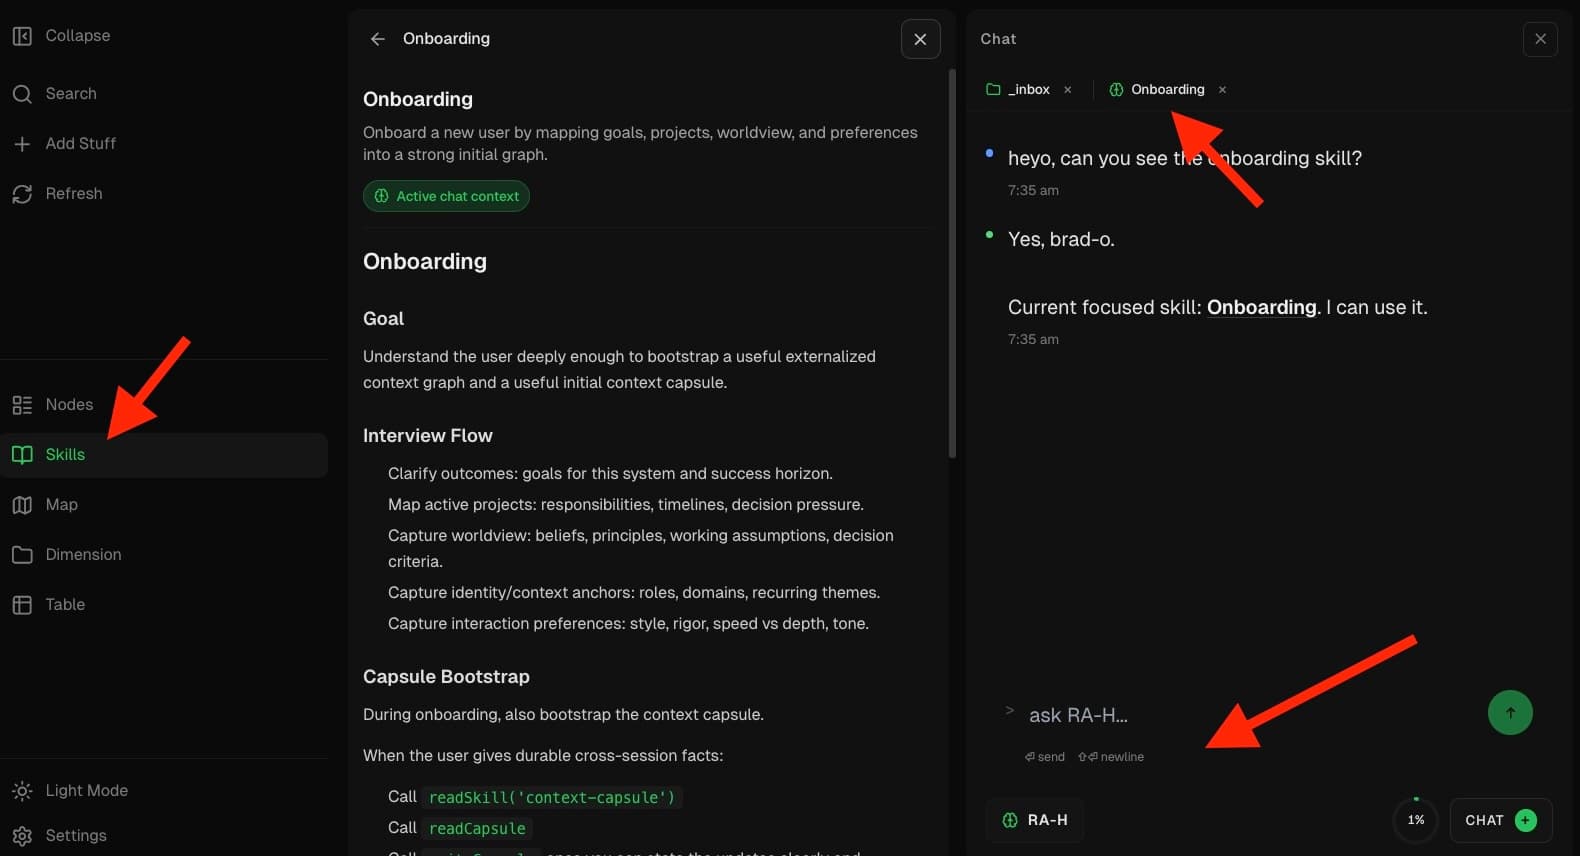Screen dimensions: 1580x856
Task: Select the Skills section
Action: 164,455
